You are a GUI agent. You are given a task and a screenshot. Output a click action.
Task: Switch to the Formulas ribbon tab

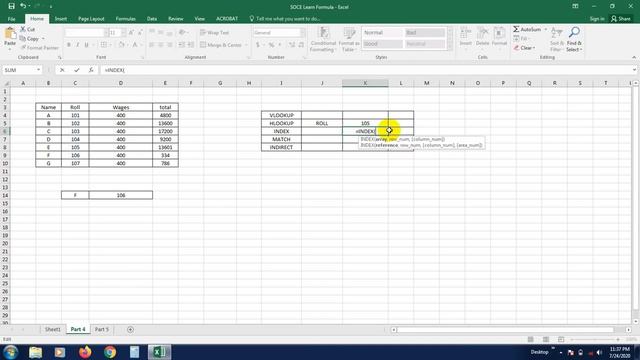[x=125, y=19]
